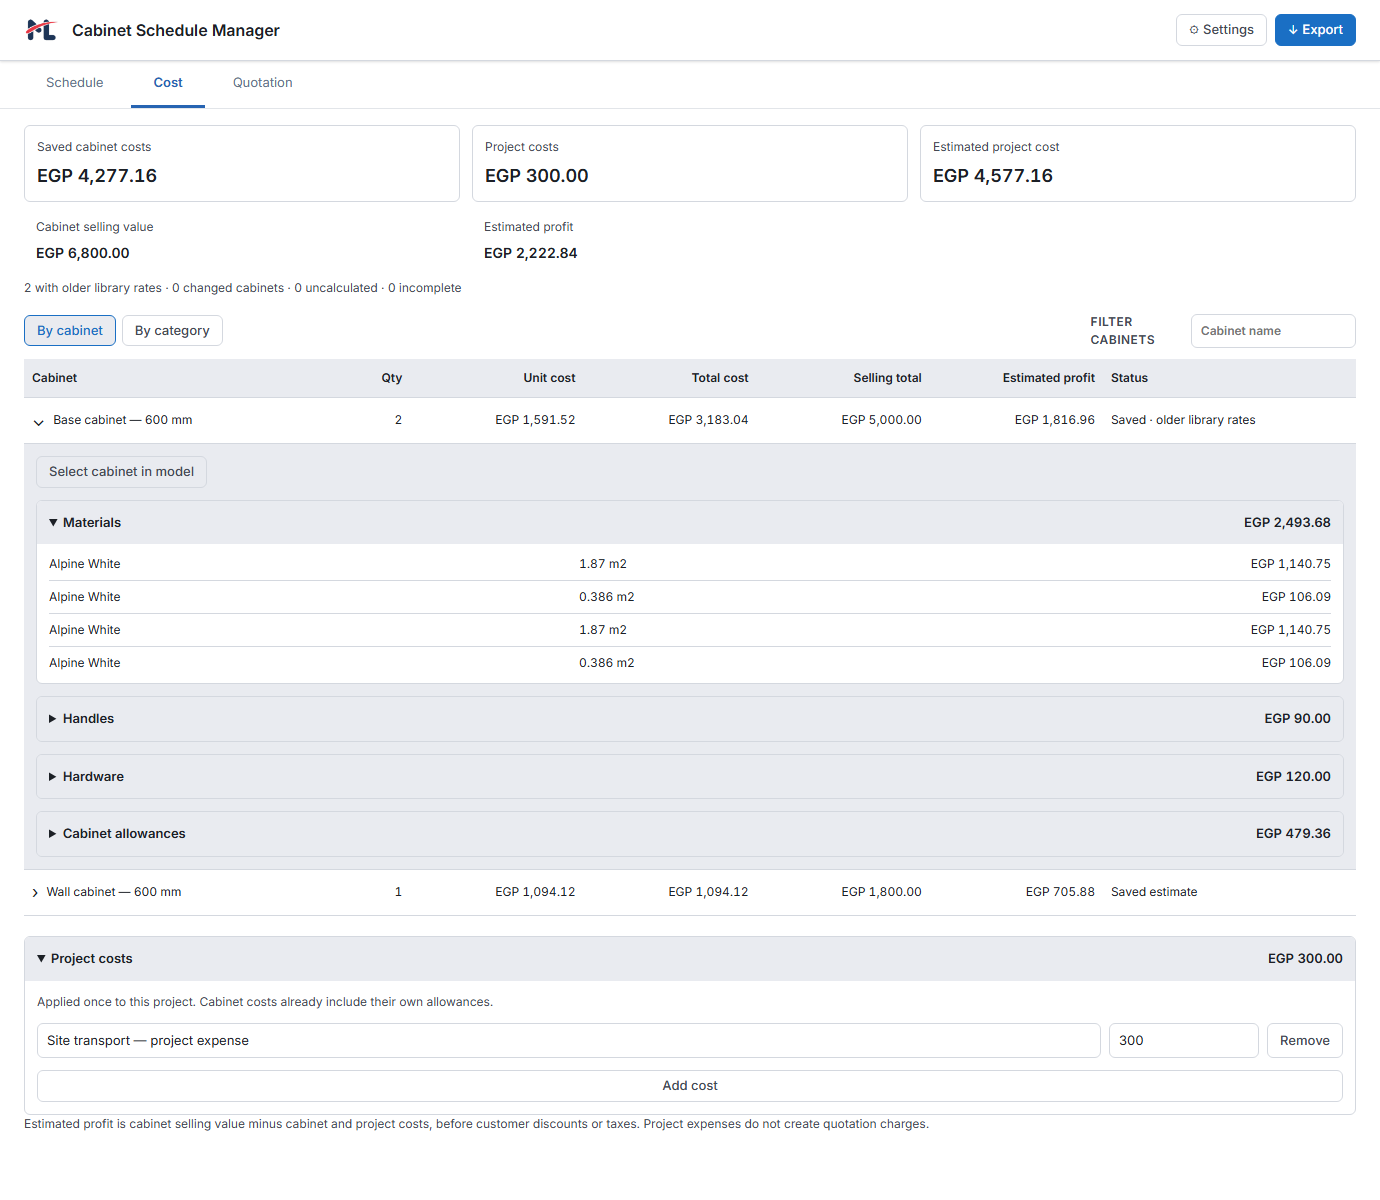Select the Cost tab
This screenshot has height=1200, width=1380.
point(168,83)
